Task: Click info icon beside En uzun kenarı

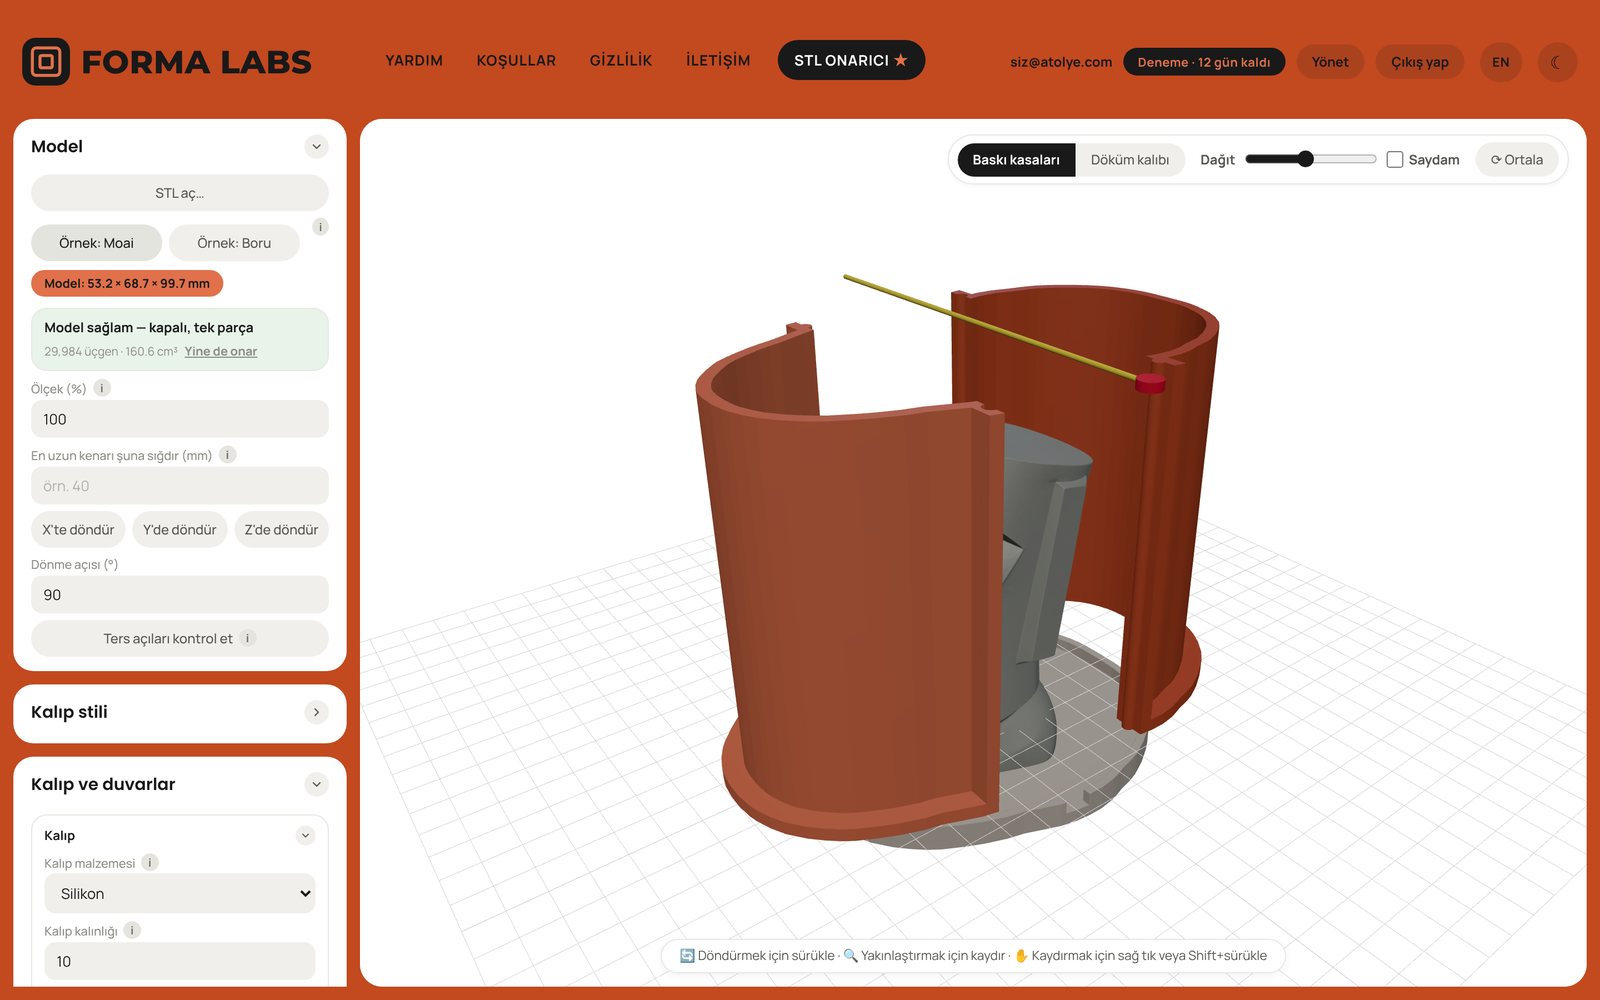Action: (228, 455)
